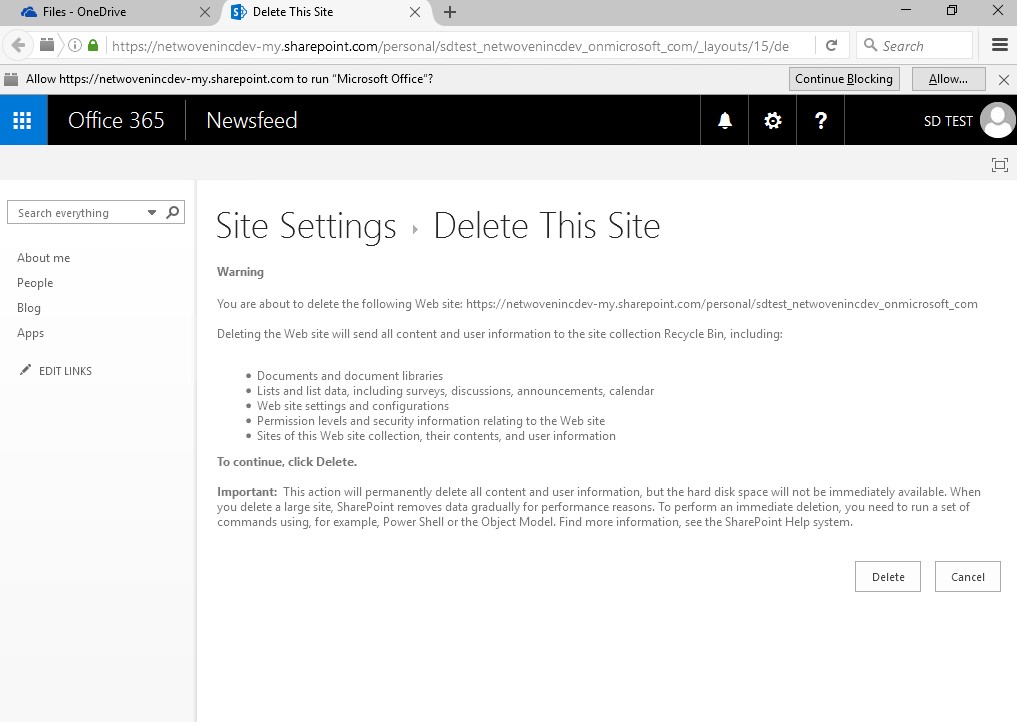Close the Delete This Site tab
The width and height of the screenshot is (1017, 722).
[414, 12]
